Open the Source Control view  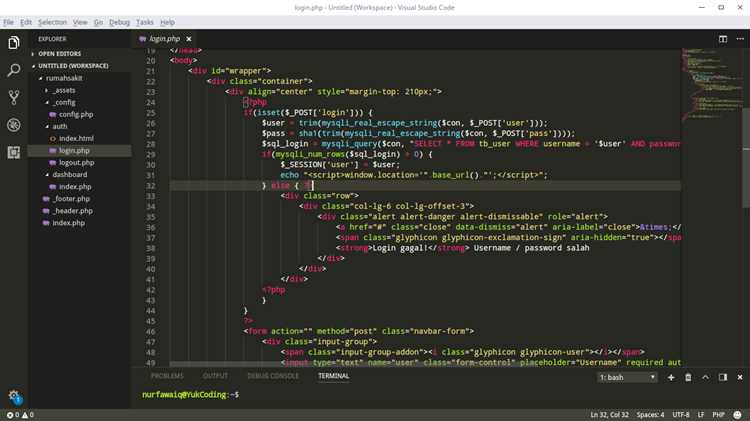[14, 98]
